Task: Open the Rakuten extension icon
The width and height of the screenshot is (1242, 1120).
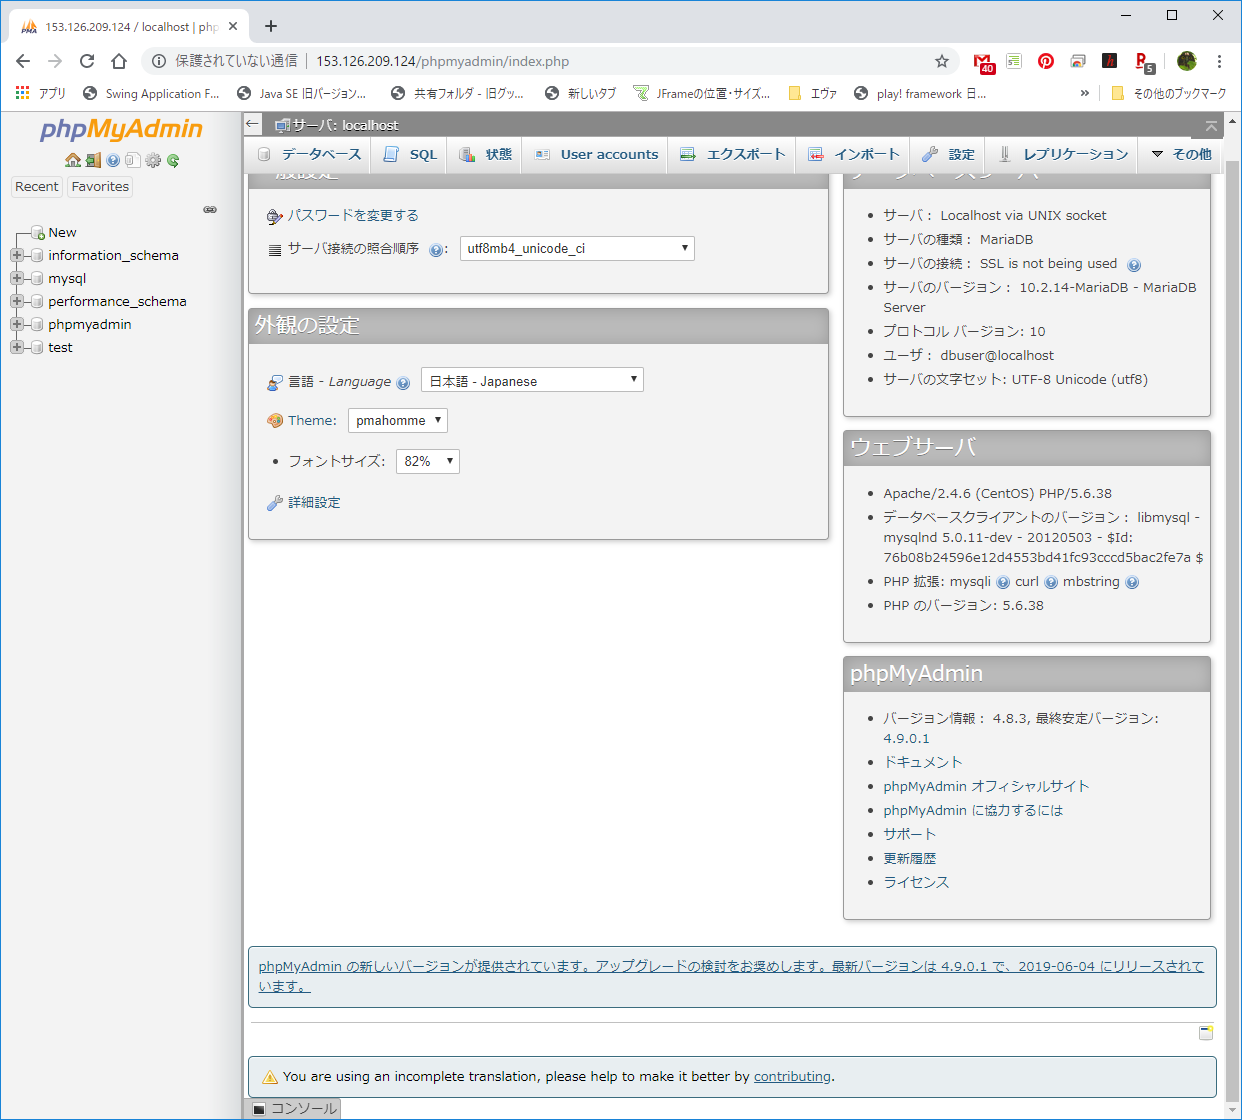Action: pyautogui.click(x=1144, y=62)
